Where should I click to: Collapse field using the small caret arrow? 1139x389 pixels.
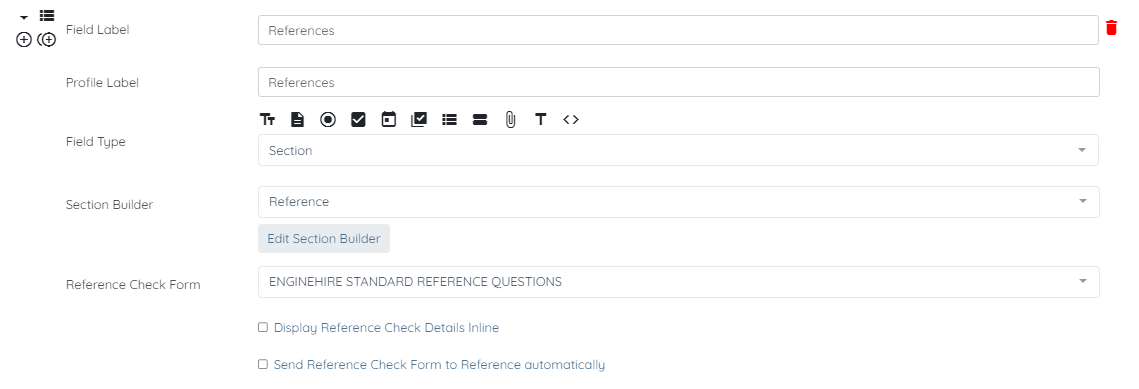coord(24,17)
